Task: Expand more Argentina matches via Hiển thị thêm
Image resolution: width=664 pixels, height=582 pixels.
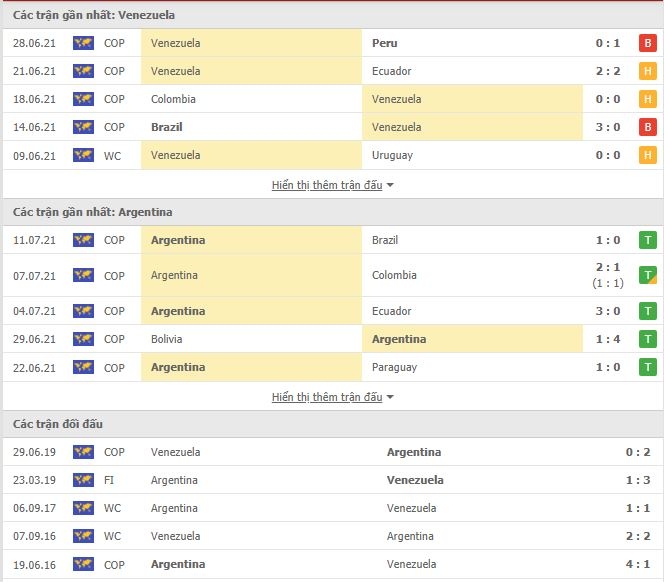Action: 327,397
